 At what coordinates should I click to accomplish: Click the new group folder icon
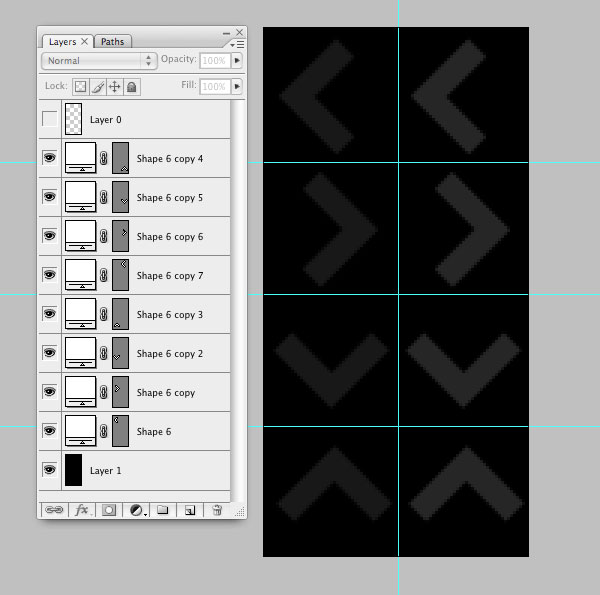point(163,510)
